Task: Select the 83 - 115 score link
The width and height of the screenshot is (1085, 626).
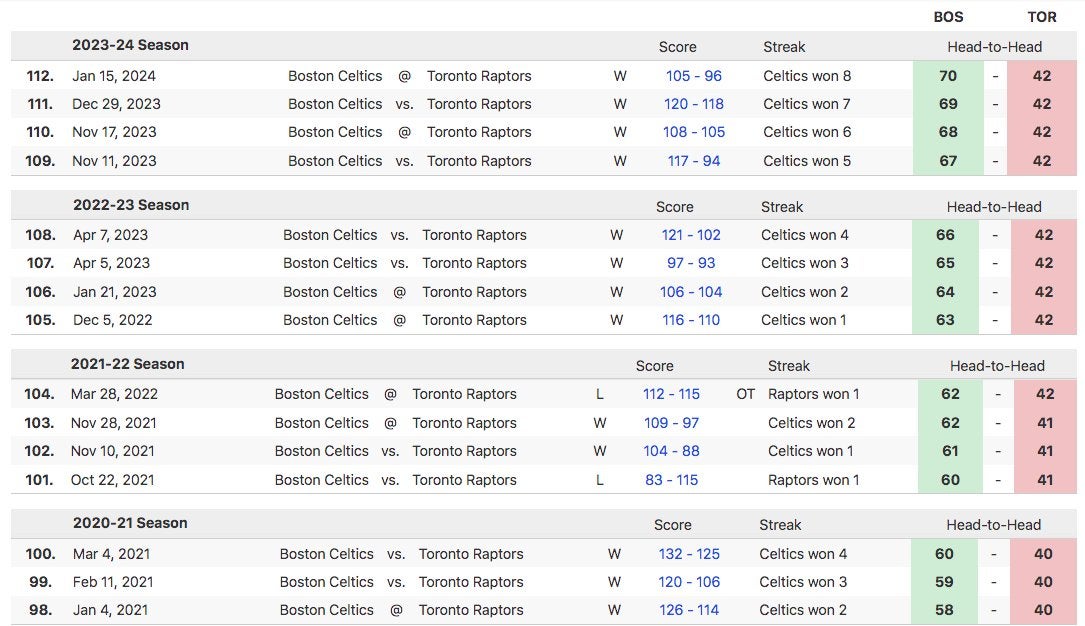Action: 671,480
